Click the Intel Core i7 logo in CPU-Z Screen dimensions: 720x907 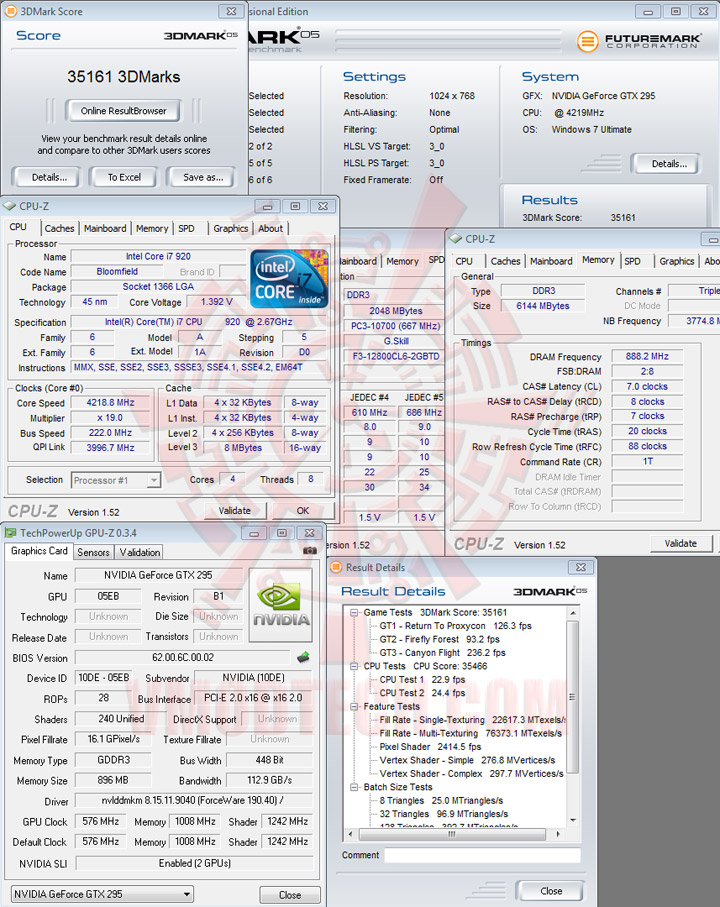click(290, 278)
